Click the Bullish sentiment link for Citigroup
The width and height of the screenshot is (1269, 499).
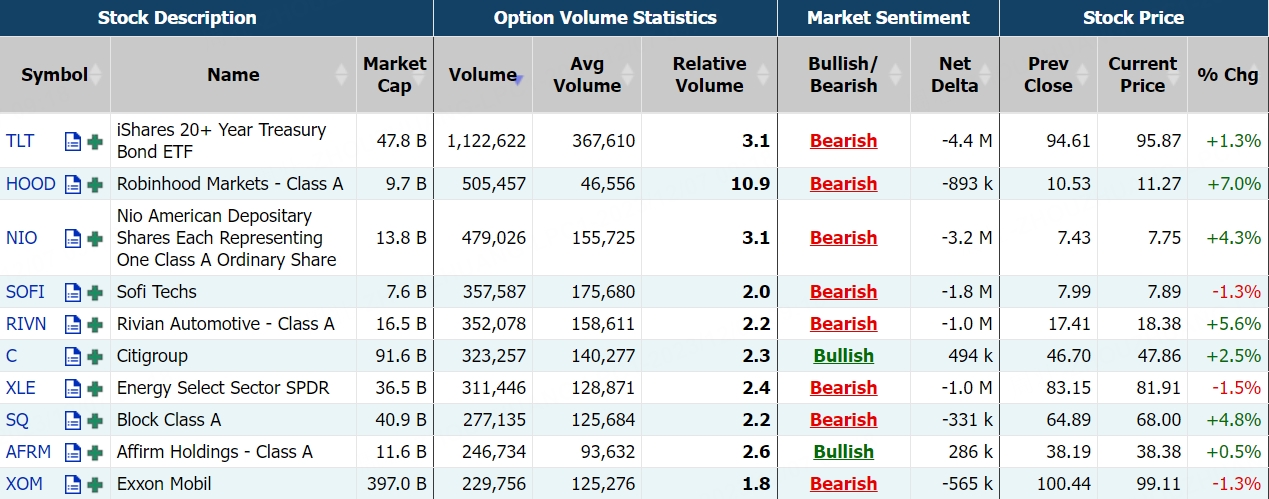coord(843,356)
